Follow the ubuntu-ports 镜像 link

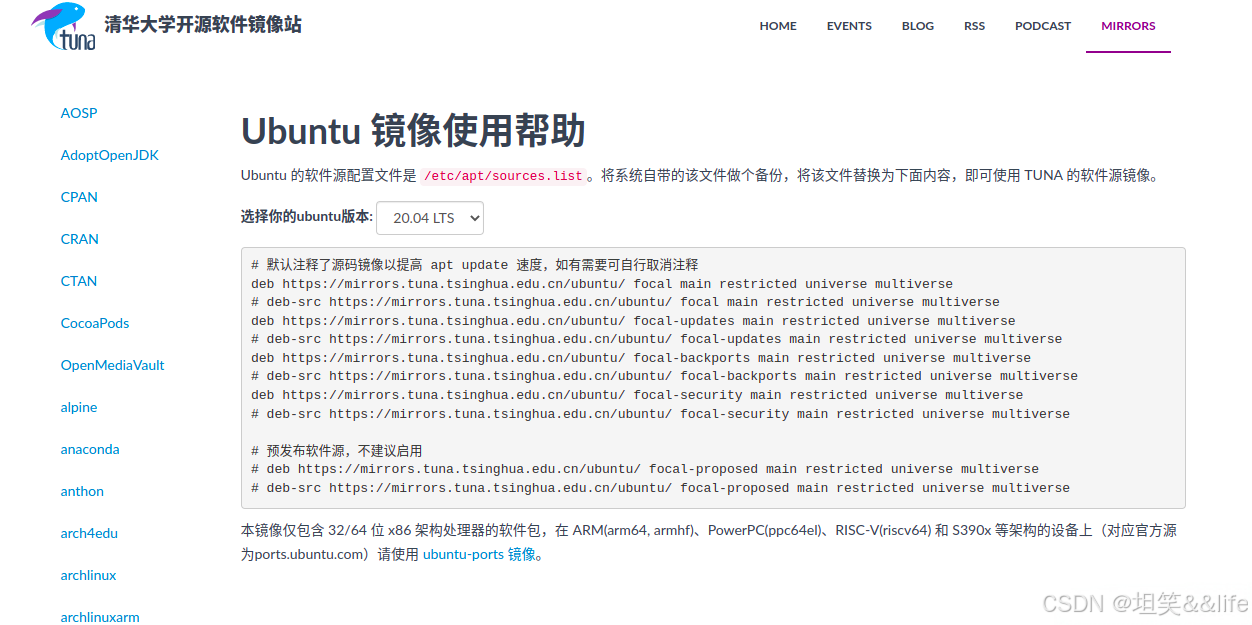(x=479, y=554)
